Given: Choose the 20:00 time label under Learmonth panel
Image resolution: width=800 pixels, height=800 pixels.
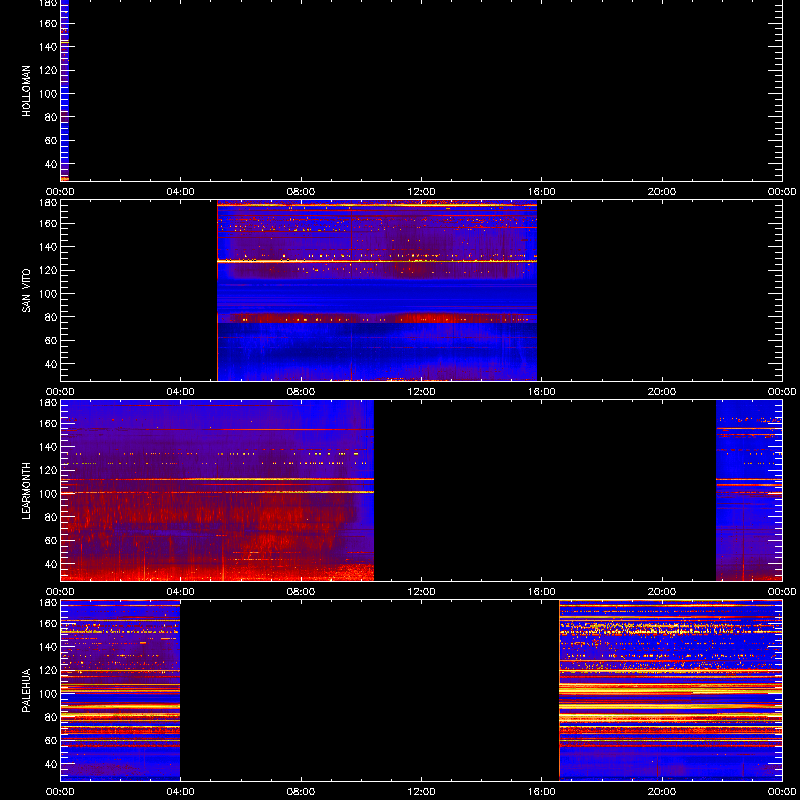Looking at the screenshot, I should click(x=662, y=592).
